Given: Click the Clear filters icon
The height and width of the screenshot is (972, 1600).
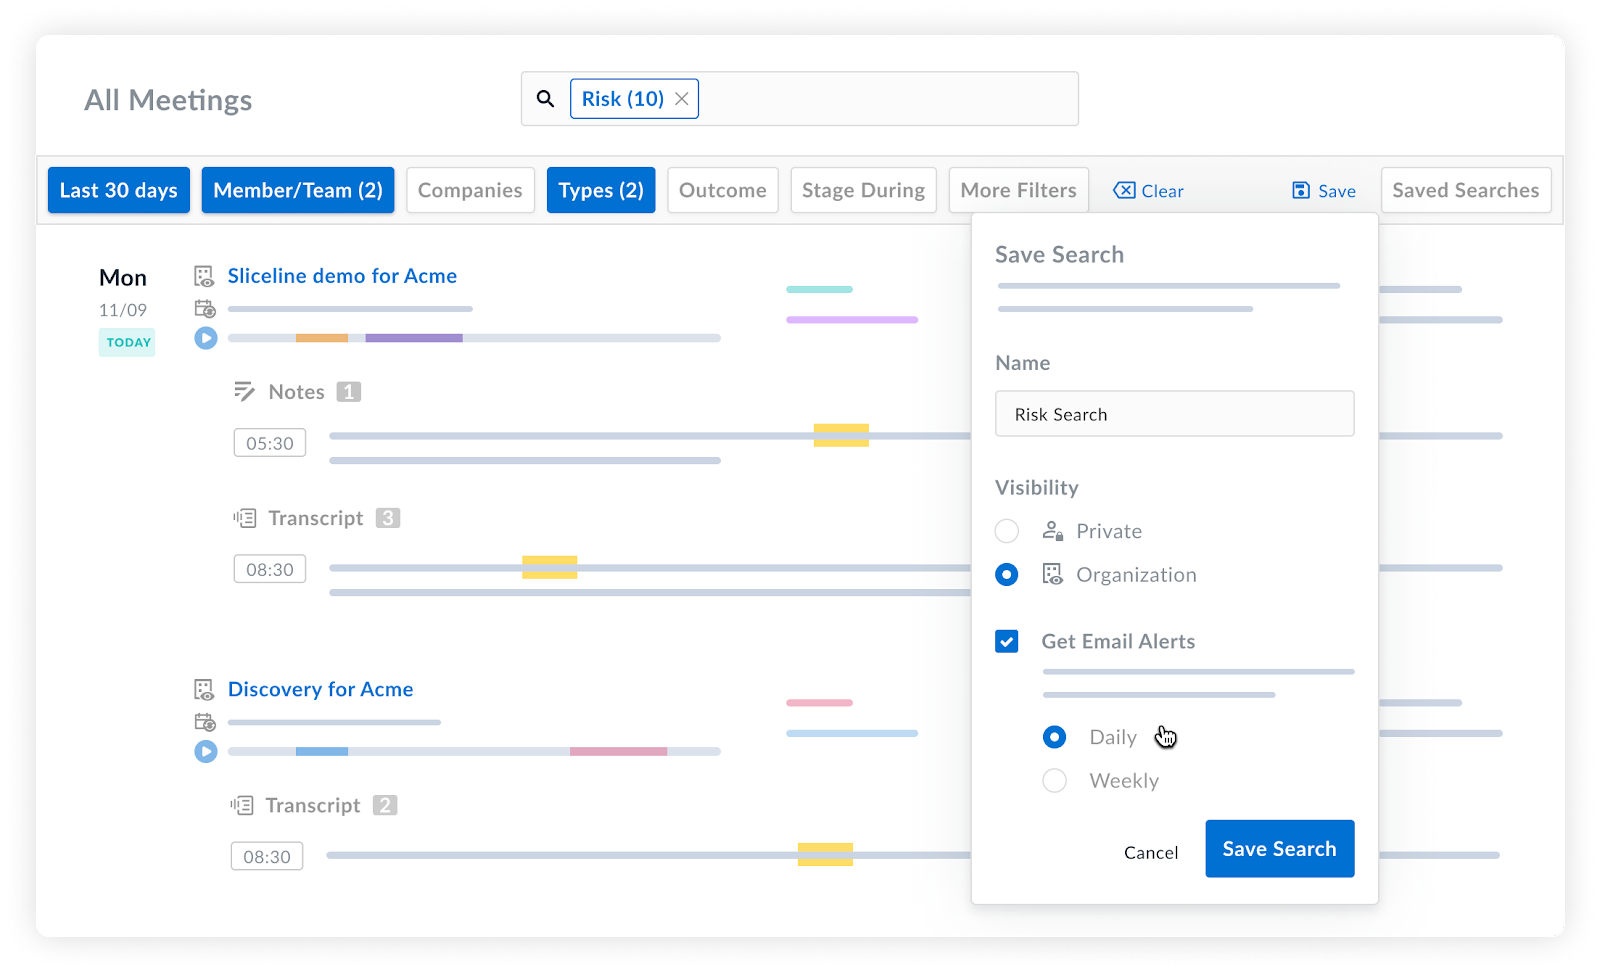Looking at the screenshot, I should pos(1125,191).
